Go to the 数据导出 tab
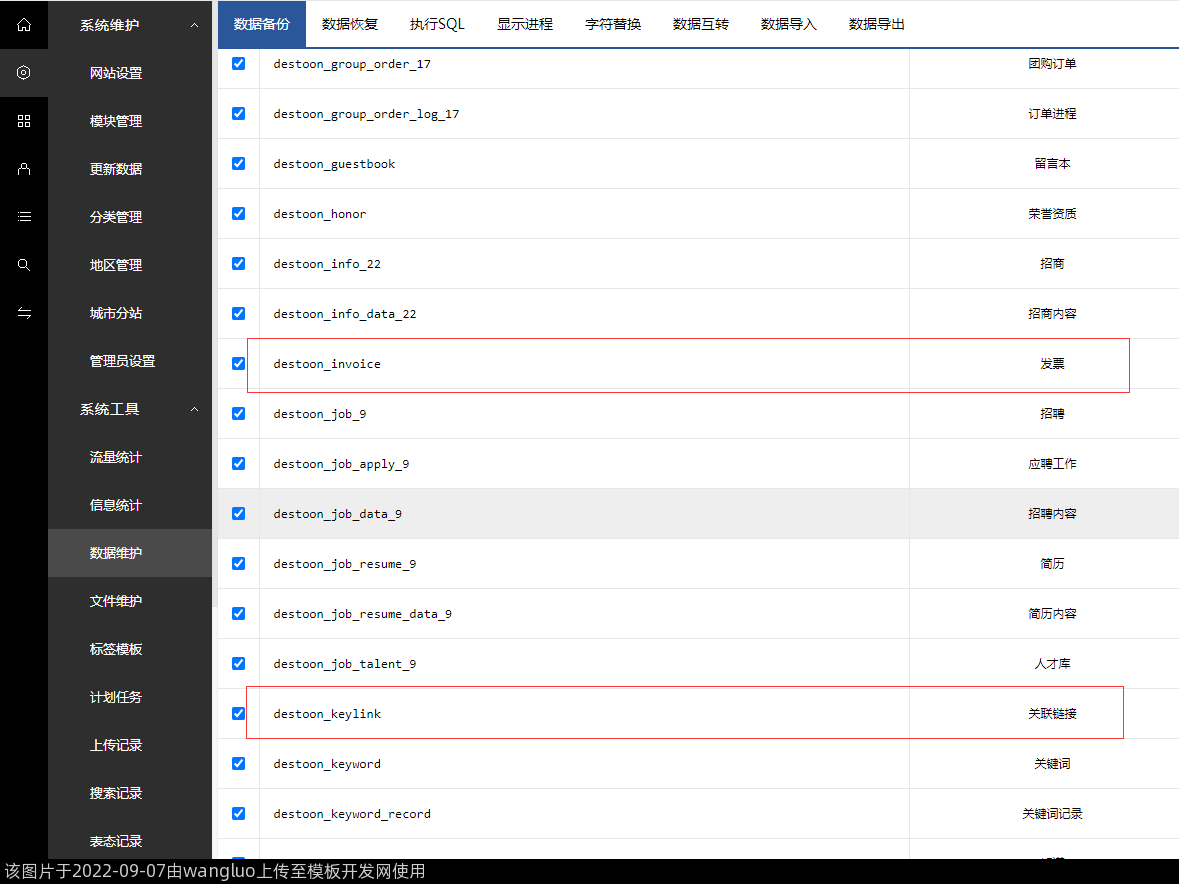 pos(876,24)
